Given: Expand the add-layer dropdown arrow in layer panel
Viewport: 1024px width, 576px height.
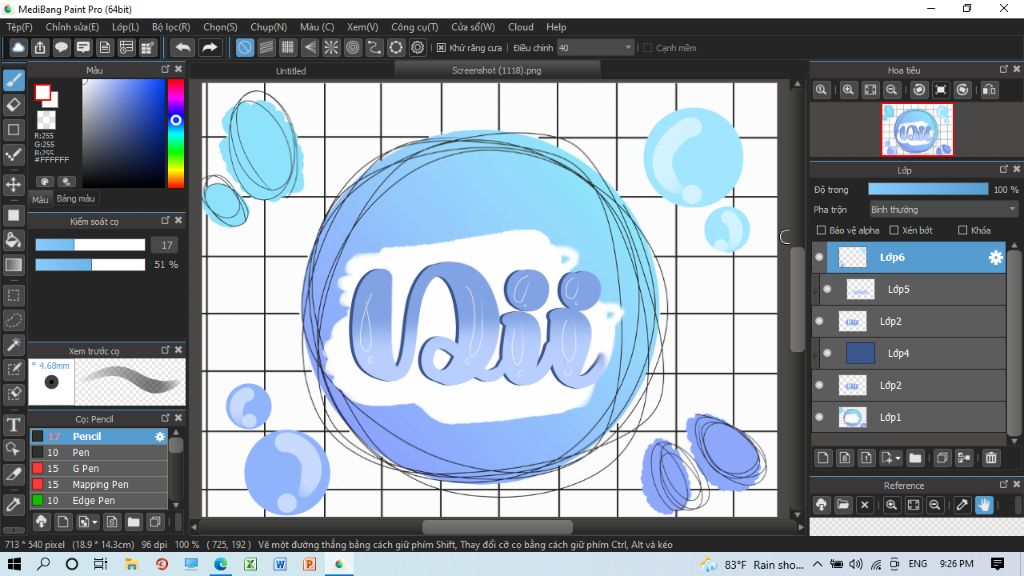Looking at the screenshot, I should pos(899,458).
